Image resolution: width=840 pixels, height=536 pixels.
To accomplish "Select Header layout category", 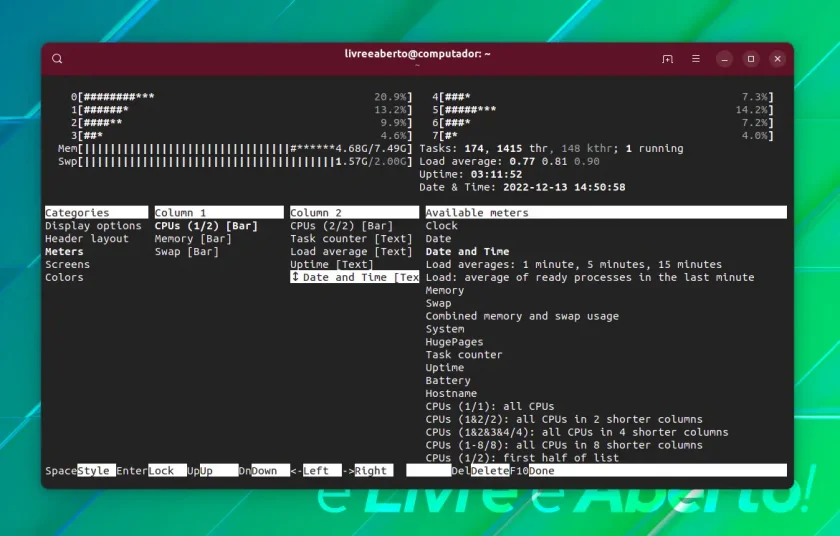I will (x=87, y=239).
